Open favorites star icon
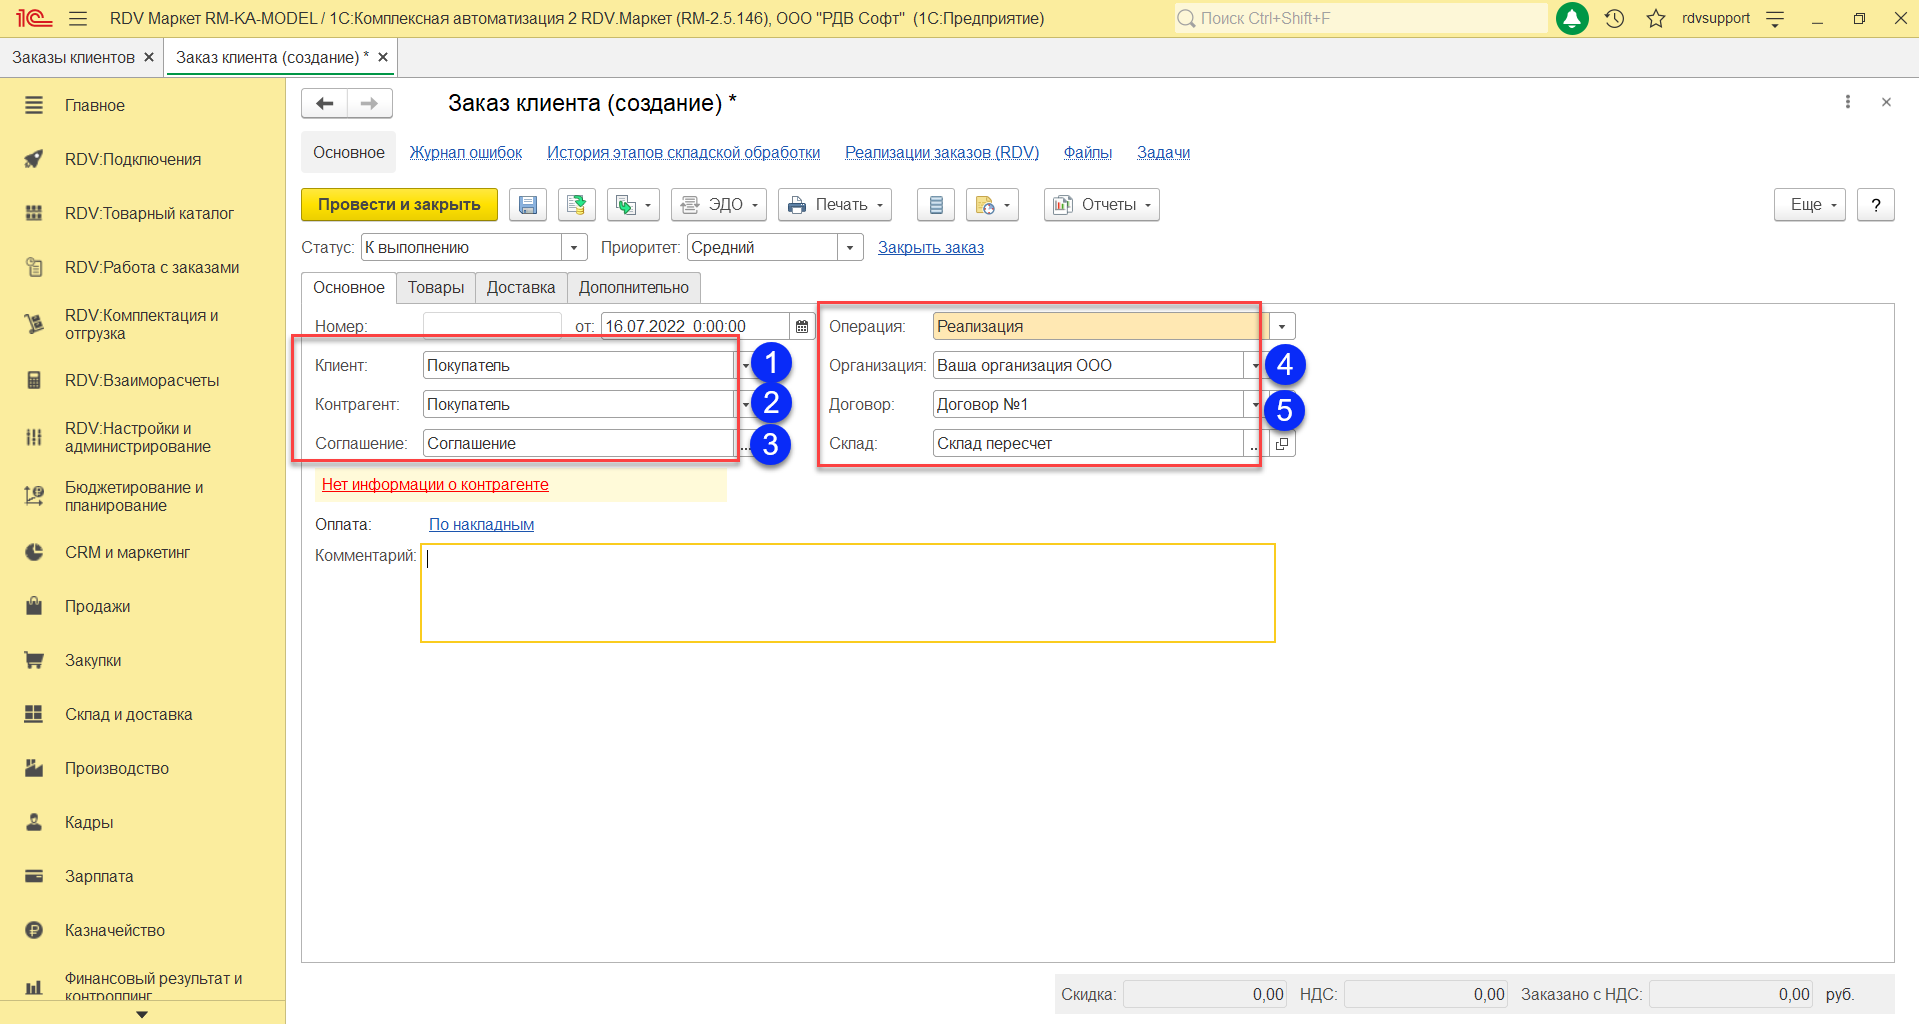1919x1024 pixels. [1656, 18]
